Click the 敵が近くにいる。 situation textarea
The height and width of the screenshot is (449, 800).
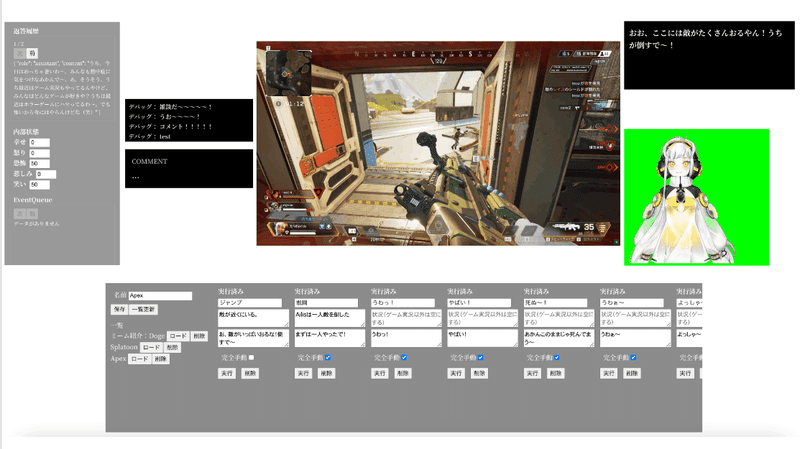tap(253, 318)
